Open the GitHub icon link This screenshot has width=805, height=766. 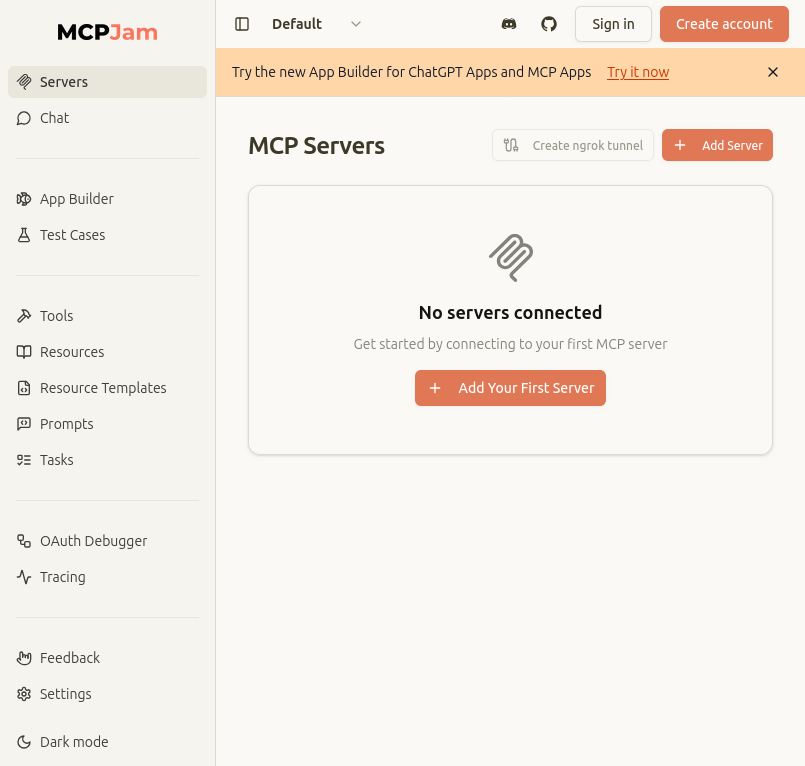point(549,24)
